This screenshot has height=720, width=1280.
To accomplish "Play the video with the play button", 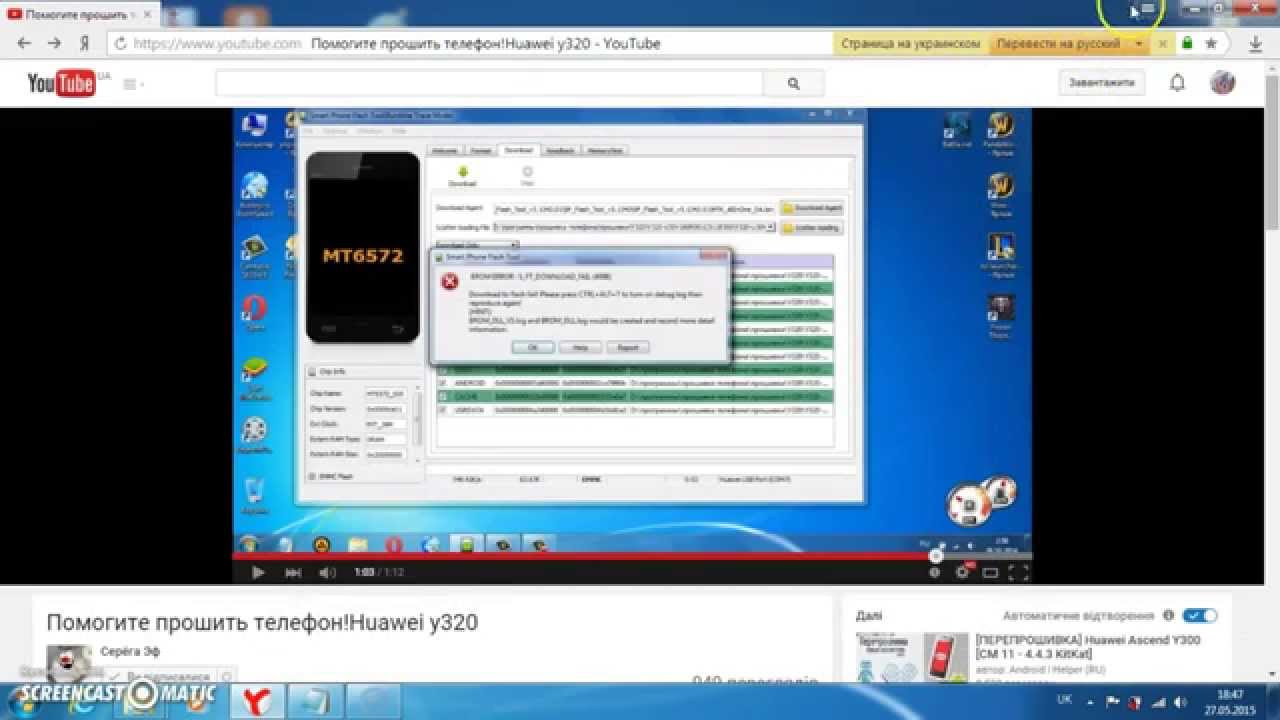I will click(258, 573).
